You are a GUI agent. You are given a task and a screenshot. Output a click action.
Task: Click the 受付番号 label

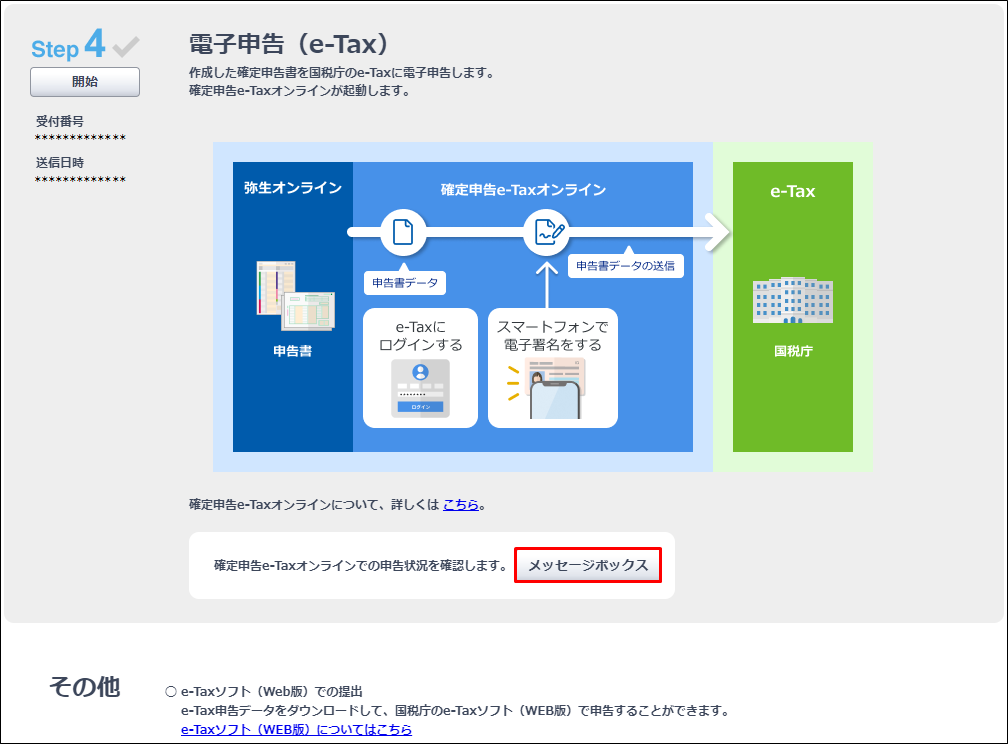tap(60, 122)
